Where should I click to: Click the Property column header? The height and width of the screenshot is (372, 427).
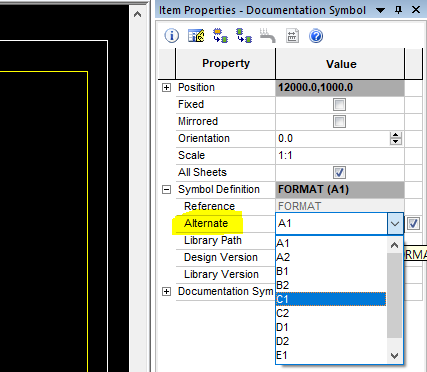[226, 63]
